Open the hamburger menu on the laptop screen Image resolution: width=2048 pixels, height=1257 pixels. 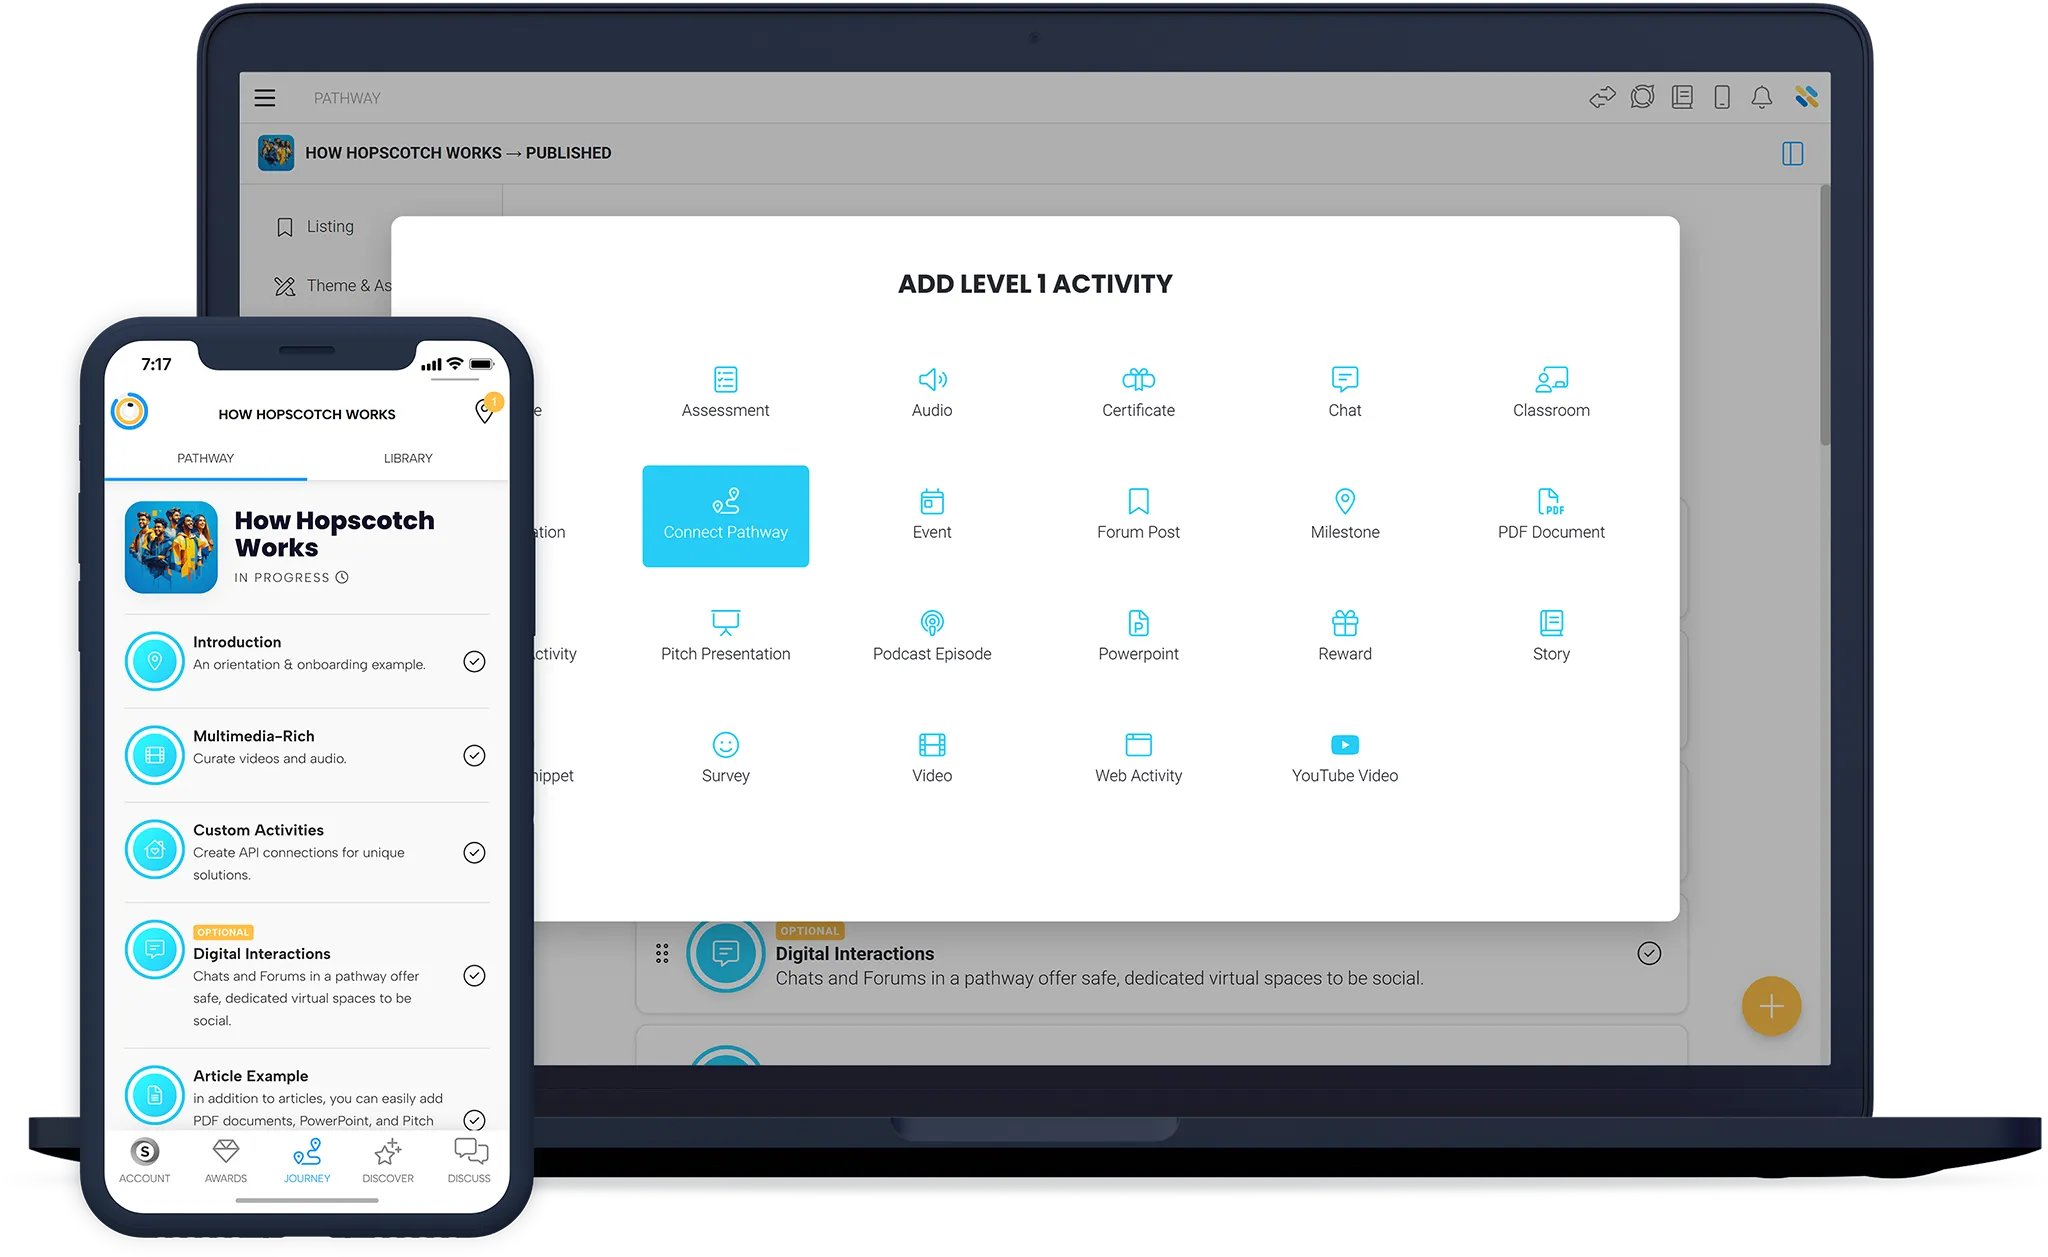[x=265, y=98]
